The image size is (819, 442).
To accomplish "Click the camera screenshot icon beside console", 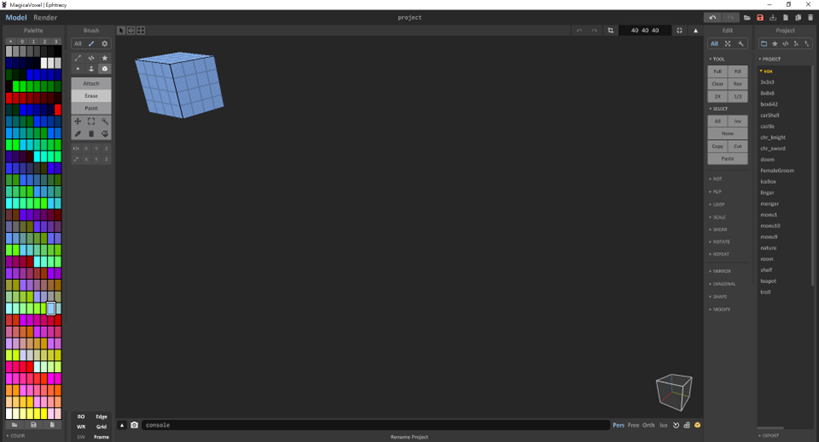I will 135,425.
